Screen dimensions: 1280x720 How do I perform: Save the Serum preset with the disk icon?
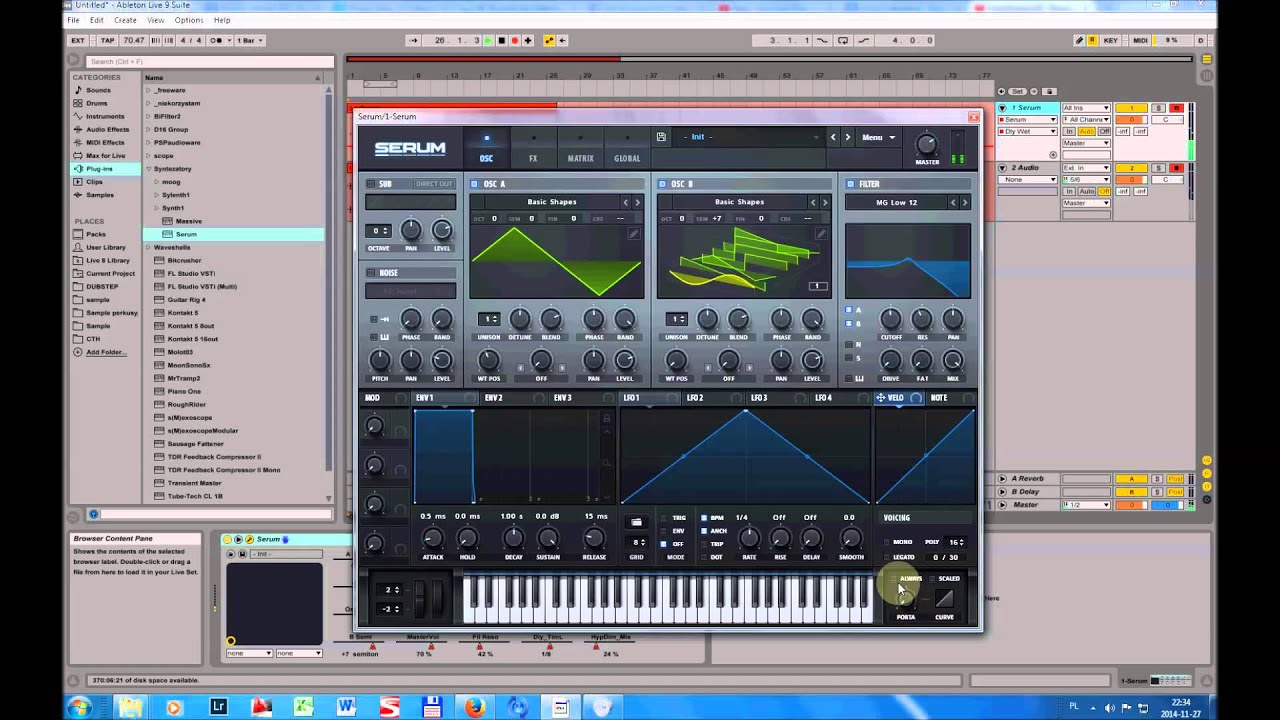661,137
